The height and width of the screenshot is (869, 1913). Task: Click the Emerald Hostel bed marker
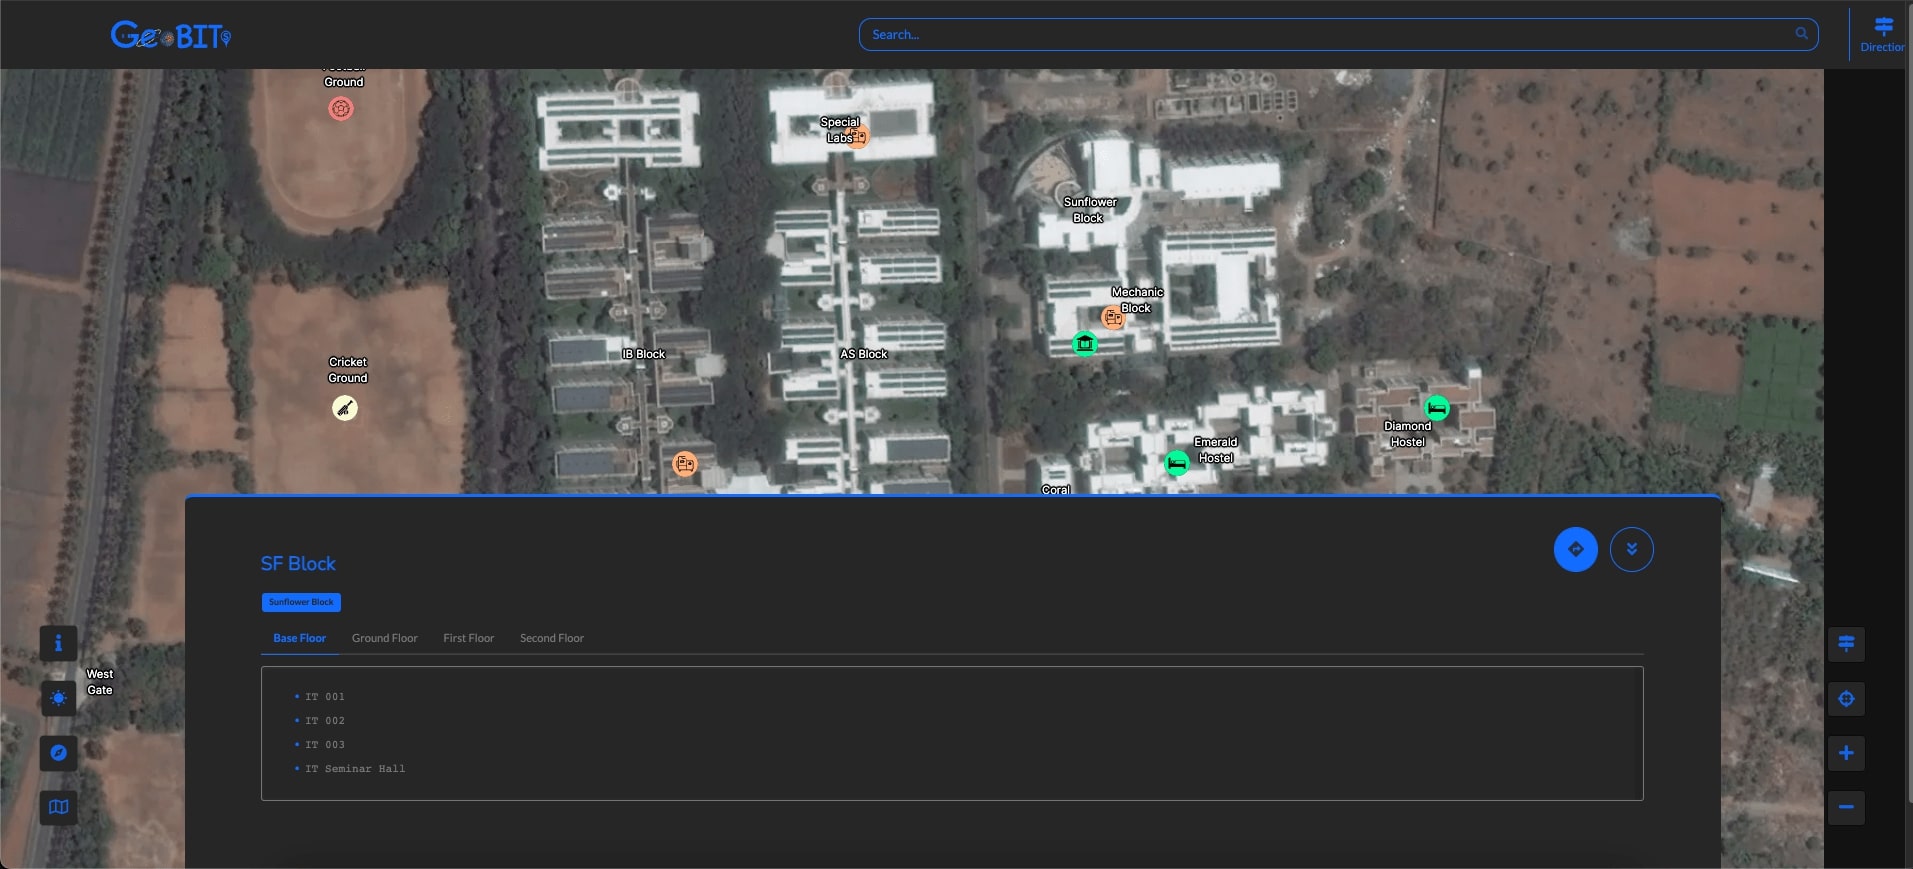pyautogui.click(x=1177, y=463)
